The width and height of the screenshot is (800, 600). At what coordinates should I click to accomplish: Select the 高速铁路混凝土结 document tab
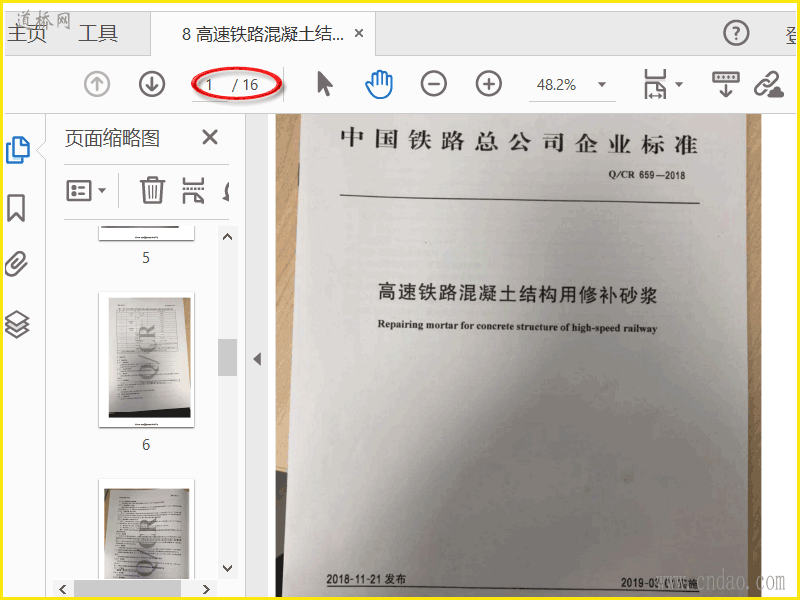point(263,34)
